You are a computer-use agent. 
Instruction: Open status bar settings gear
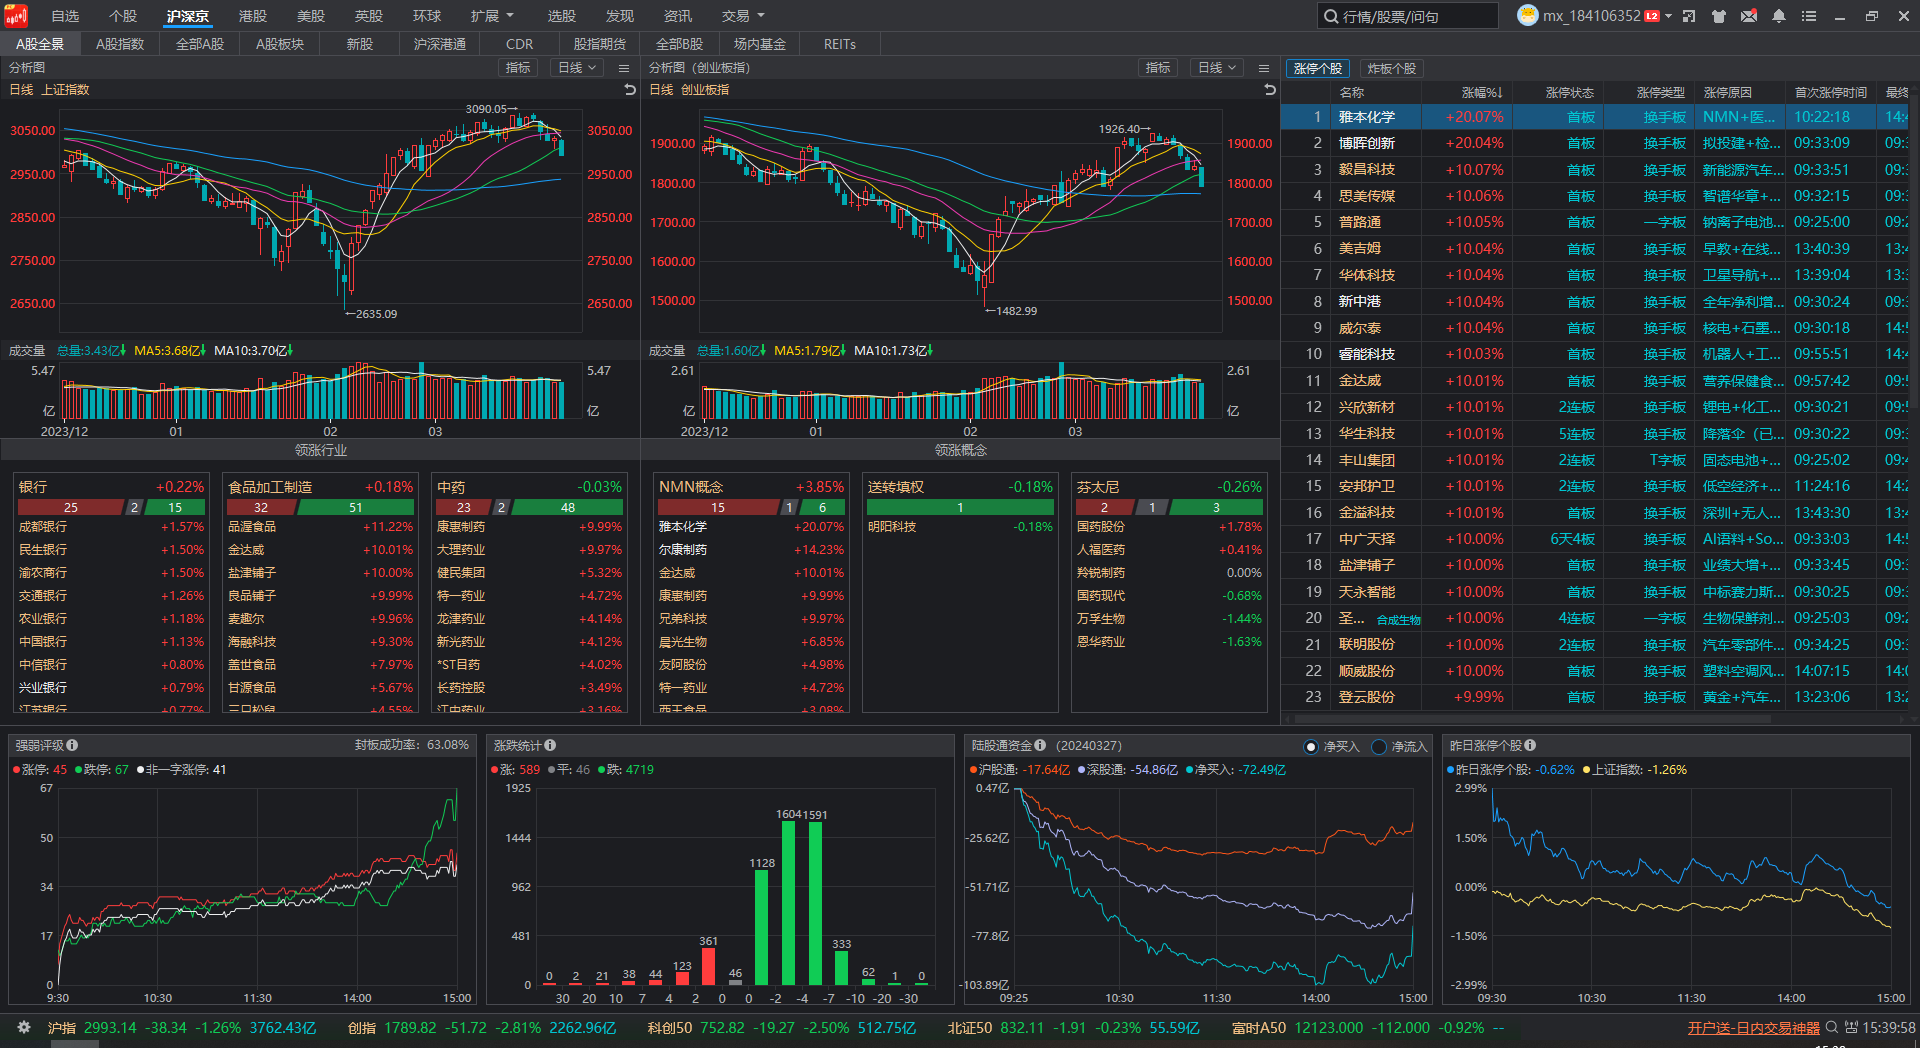point(24,1027)
